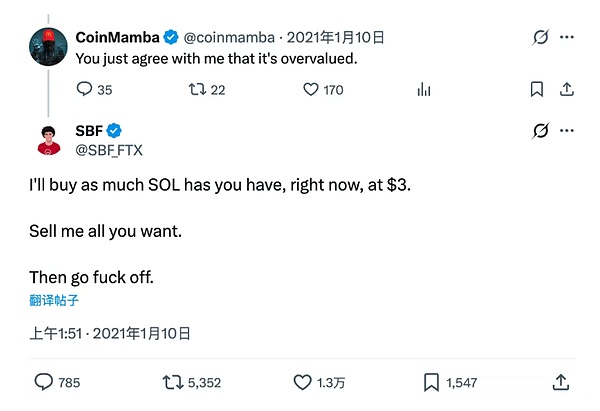
Task: Open Grok icon on SBF's tweet
Action: (541, 131)
